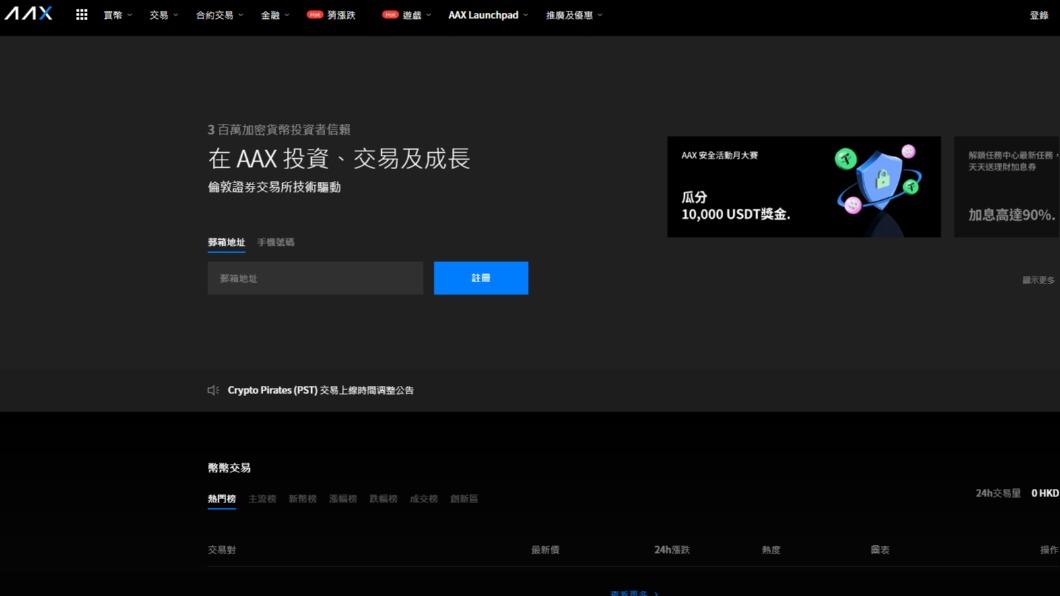
Task: Open the hot 猜漲跌 menu item
Action: click(x=331, y=15)
